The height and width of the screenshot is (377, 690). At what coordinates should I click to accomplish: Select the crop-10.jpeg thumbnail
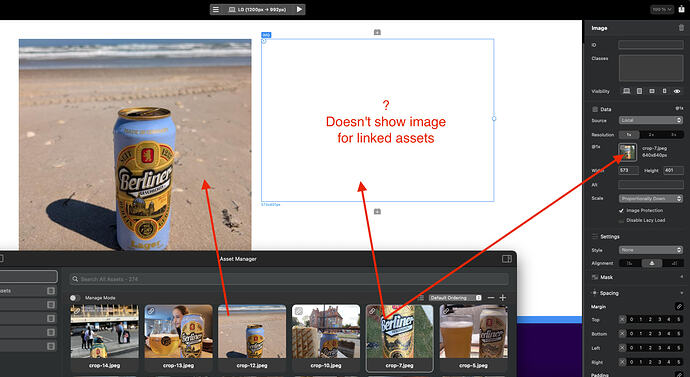[x=326, y=331]
